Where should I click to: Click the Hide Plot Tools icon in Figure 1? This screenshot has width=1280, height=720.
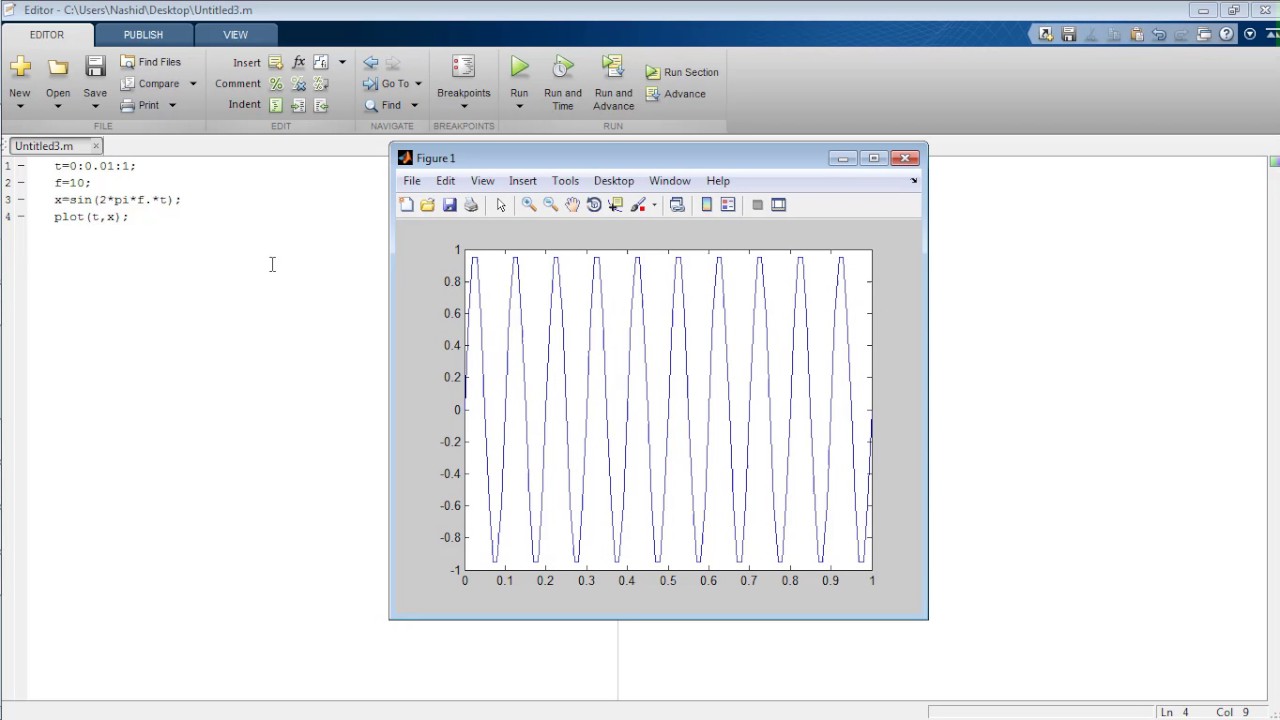pos(757,205)
